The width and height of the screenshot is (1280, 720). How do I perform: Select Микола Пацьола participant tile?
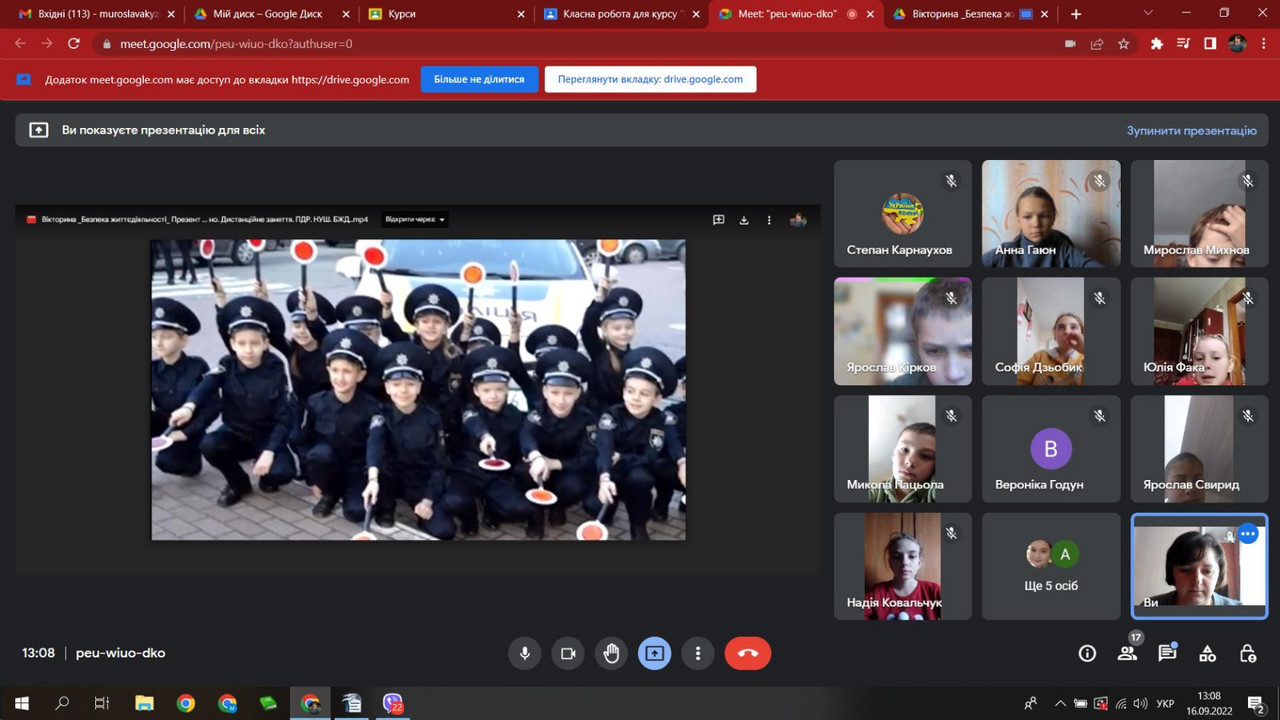pyautogui.click(x=903, y=449)
